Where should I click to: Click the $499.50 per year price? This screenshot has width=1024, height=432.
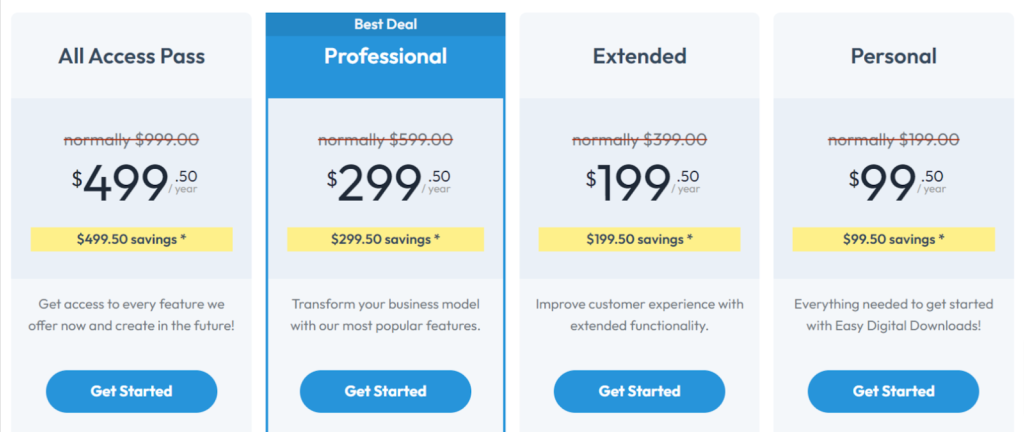click(x=135, y=183)
